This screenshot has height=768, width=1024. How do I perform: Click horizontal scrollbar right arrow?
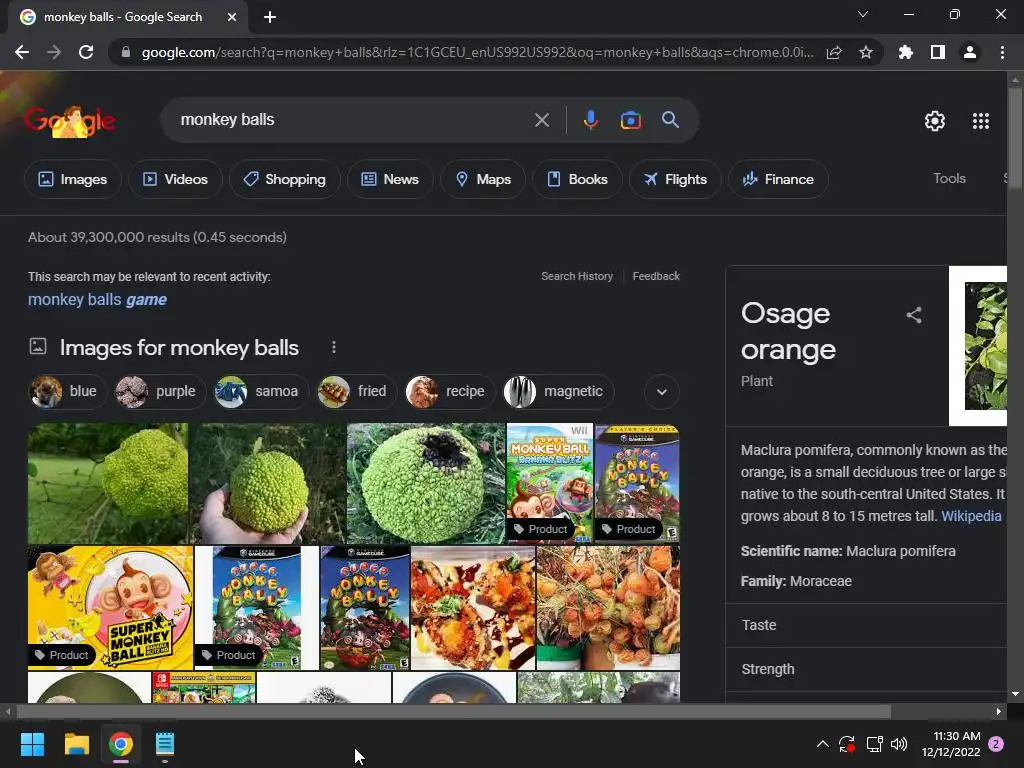999,711
